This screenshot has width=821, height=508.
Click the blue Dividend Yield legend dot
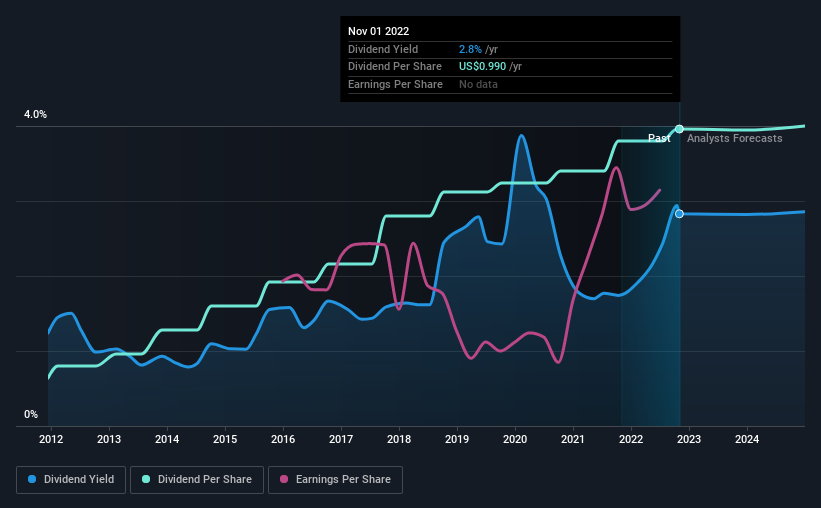[32, 479]
